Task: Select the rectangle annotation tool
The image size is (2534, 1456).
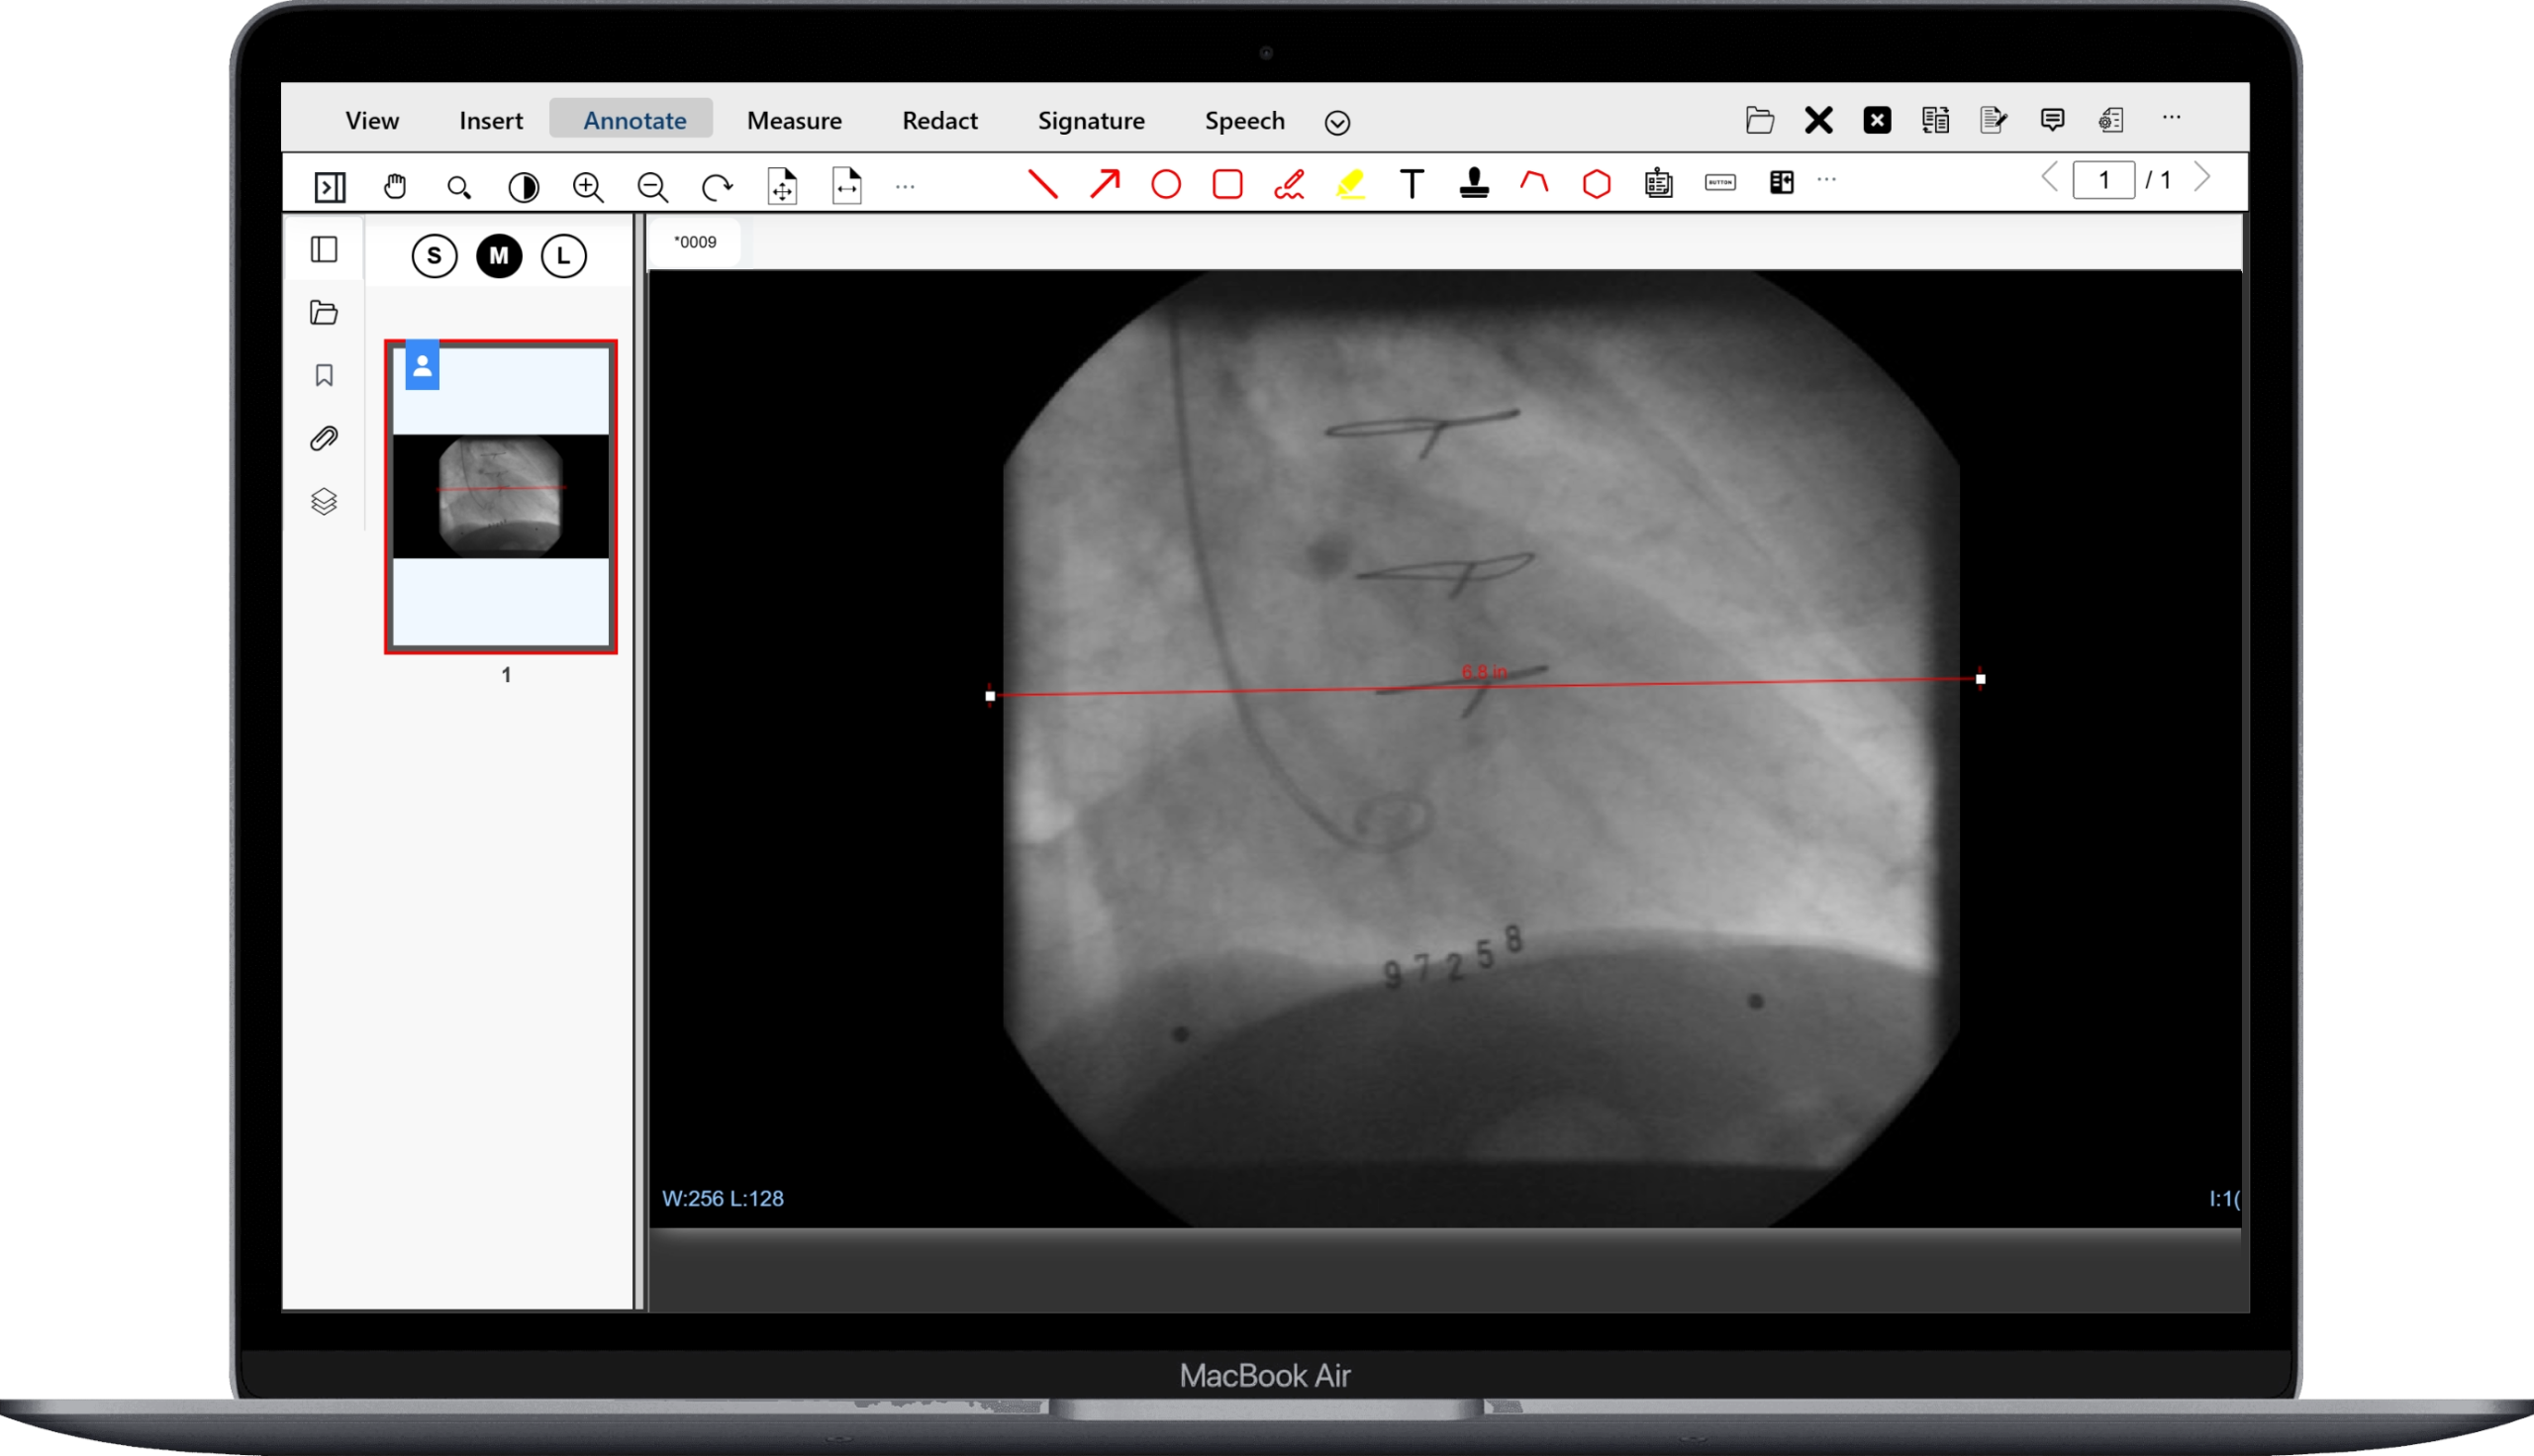Action: pyautogui.click(x=1227, y=185)
